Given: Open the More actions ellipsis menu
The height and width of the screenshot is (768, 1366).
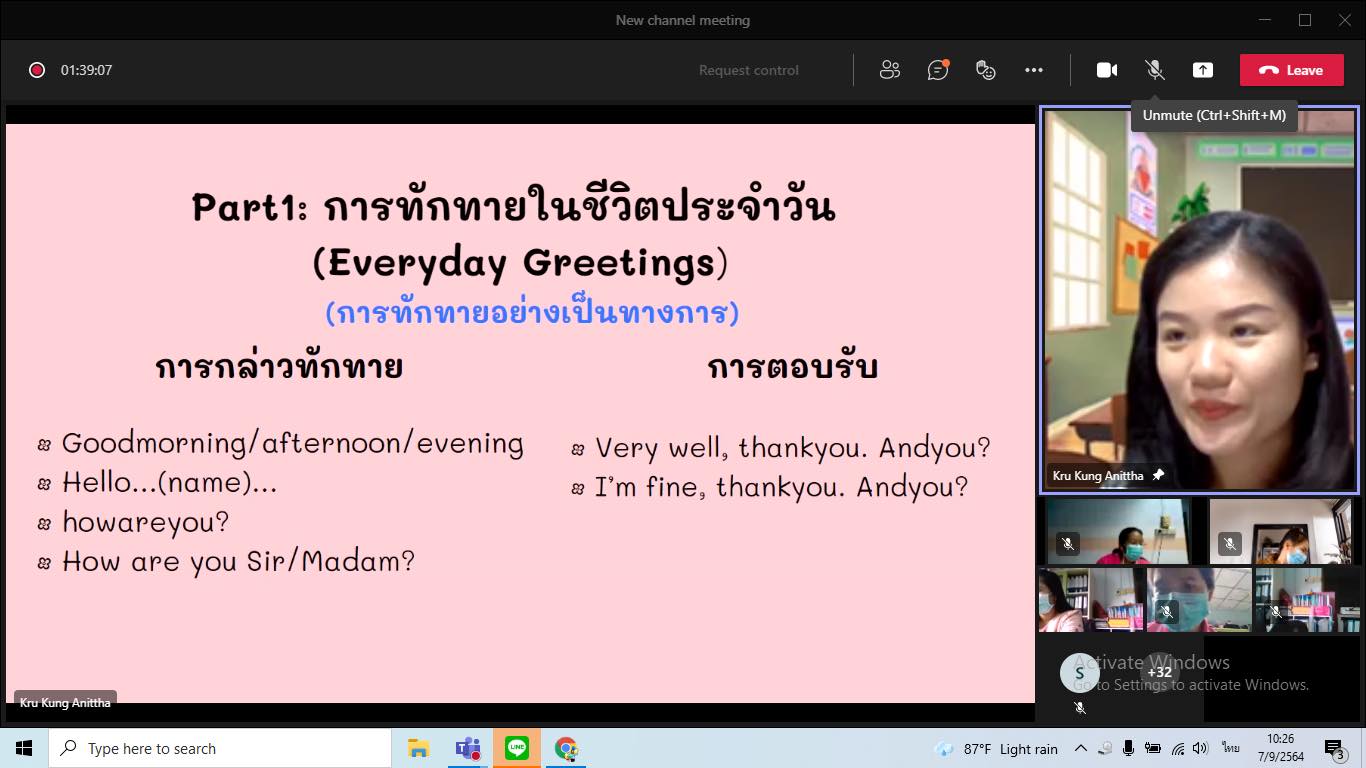Looking at the screenshot, I should [x=1034, y=70].
